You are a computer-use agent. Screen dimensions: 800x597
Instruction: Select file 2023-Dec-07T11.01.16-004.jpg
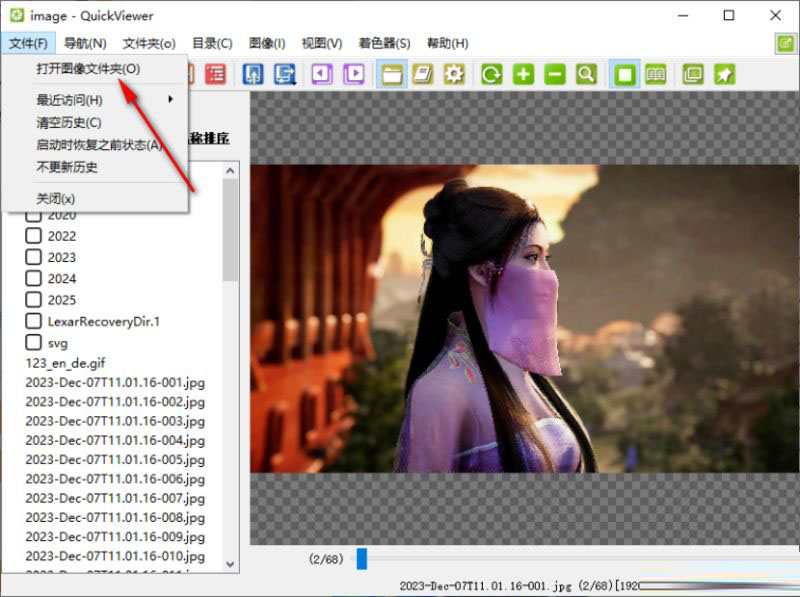coord(115,440)
